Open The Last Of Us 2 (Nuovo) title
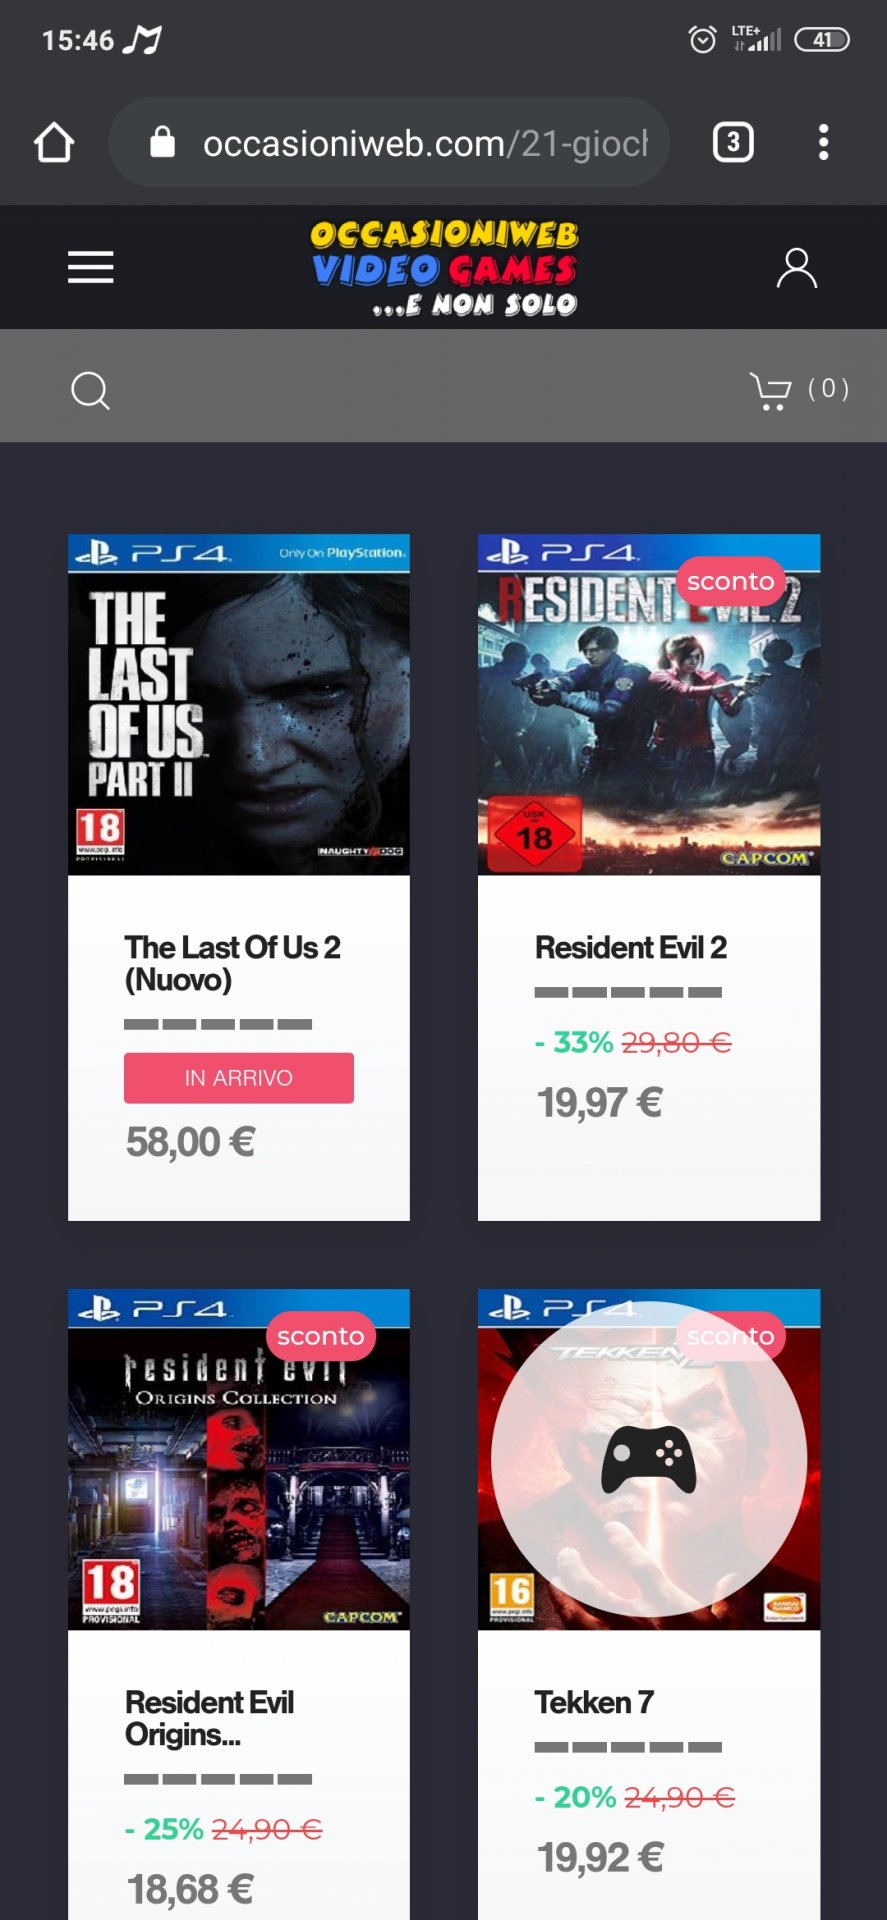Screen dimensions: 887x1920 [232, 963]
